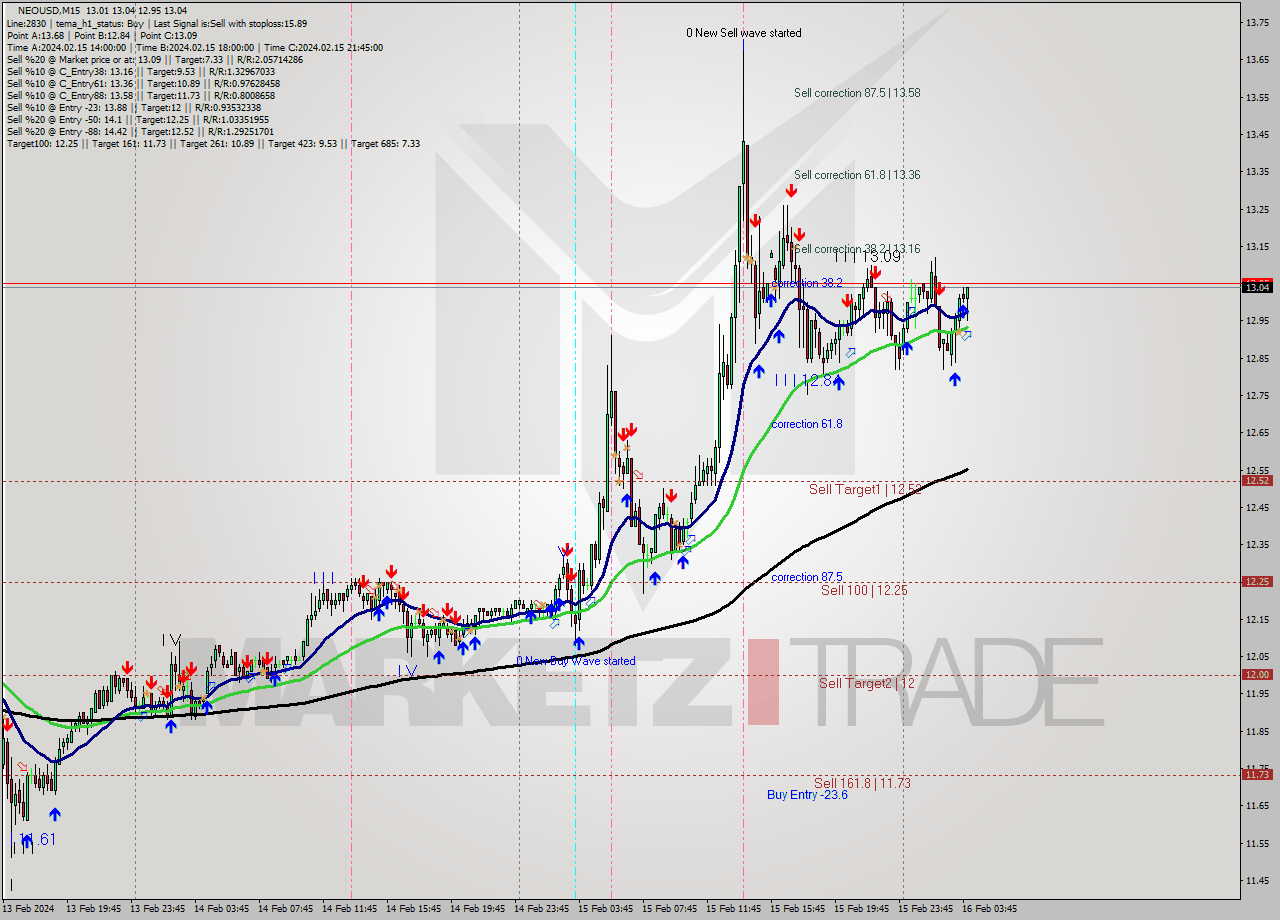Click the blue 'correction 38.2' label

(x=806, y=283)
